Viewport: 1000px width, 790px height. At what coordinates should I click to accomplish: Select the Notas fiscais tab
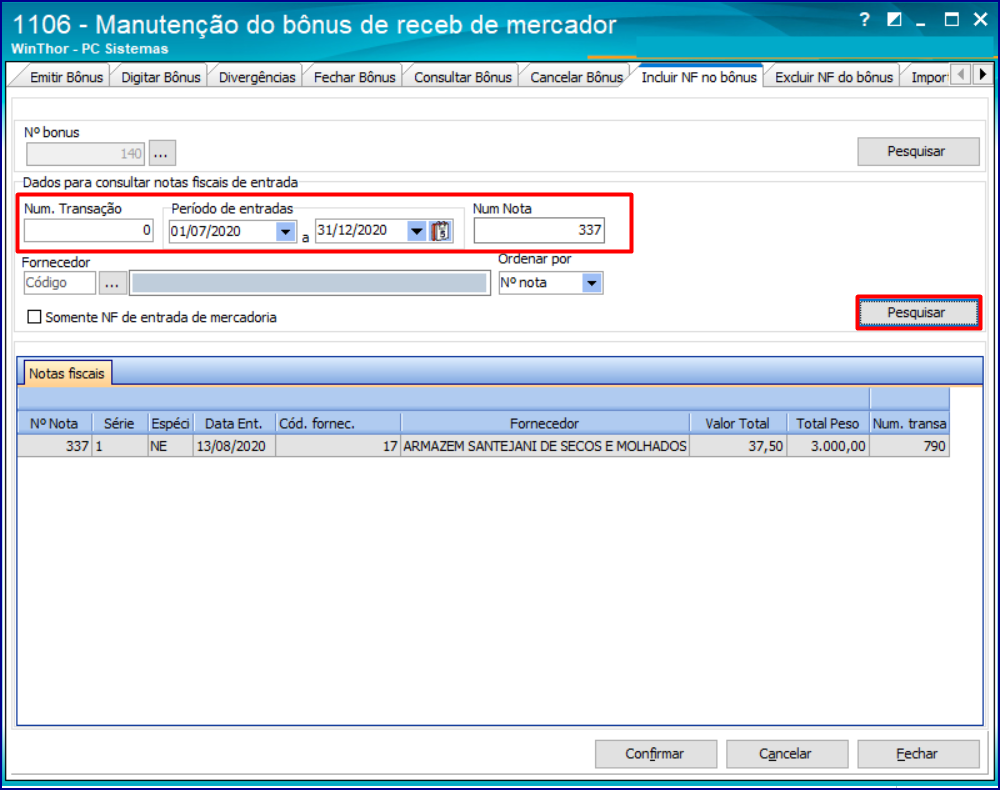[x=67, y=374]
